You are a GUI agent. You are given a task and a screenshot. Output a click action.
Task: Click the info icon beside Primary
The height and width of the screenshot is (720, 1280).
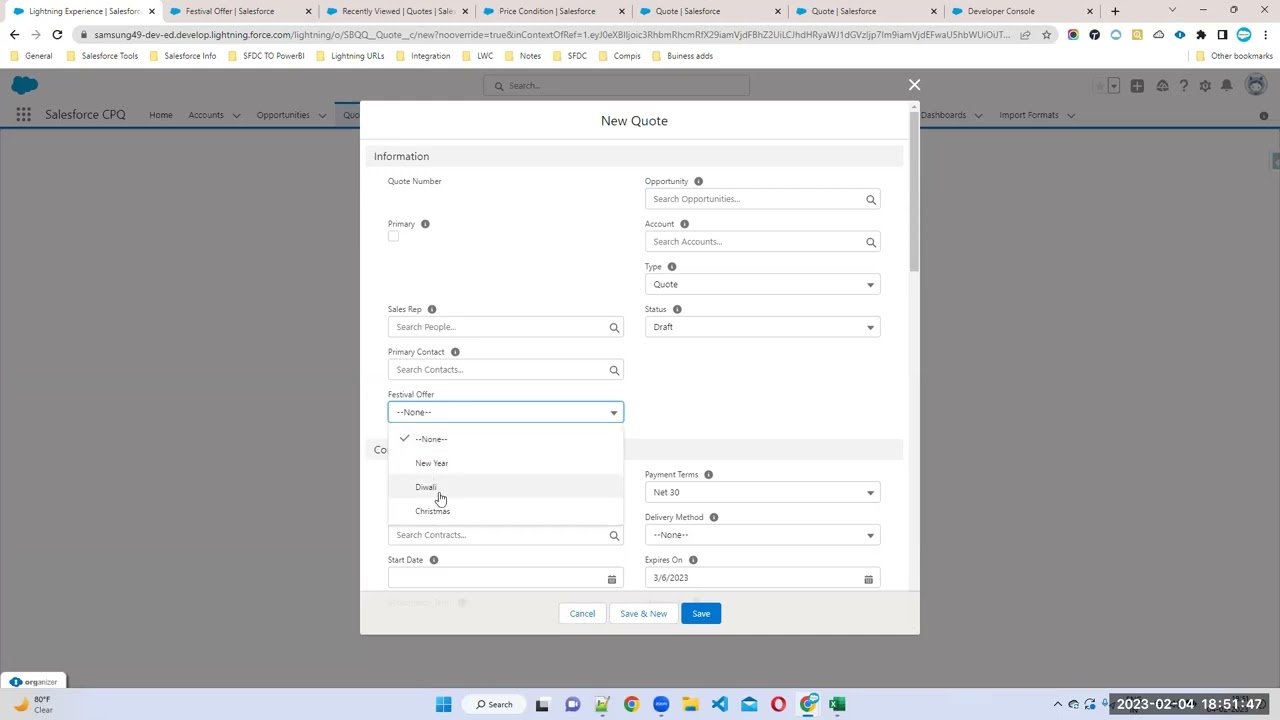pyautogui.click(x=425, y=224)
